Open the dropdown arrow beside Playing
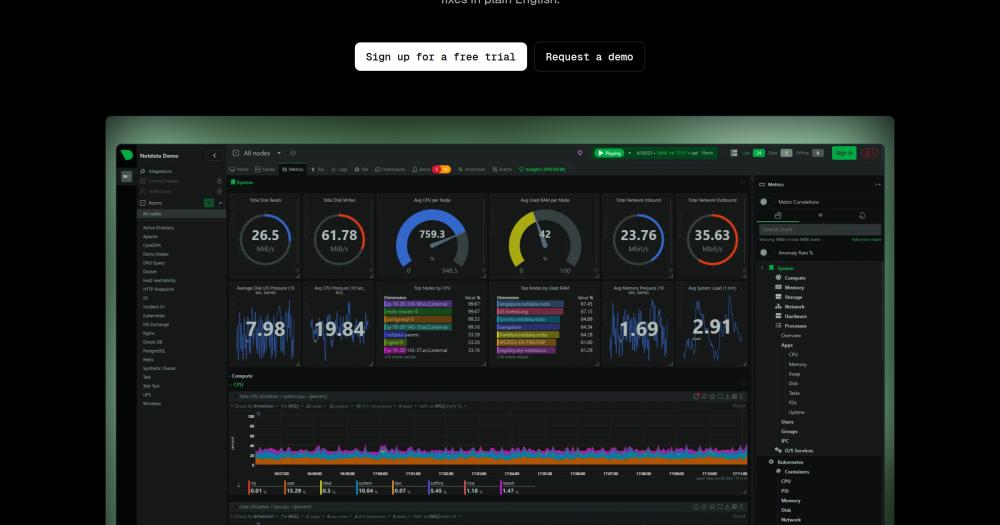 coord(629,153)
